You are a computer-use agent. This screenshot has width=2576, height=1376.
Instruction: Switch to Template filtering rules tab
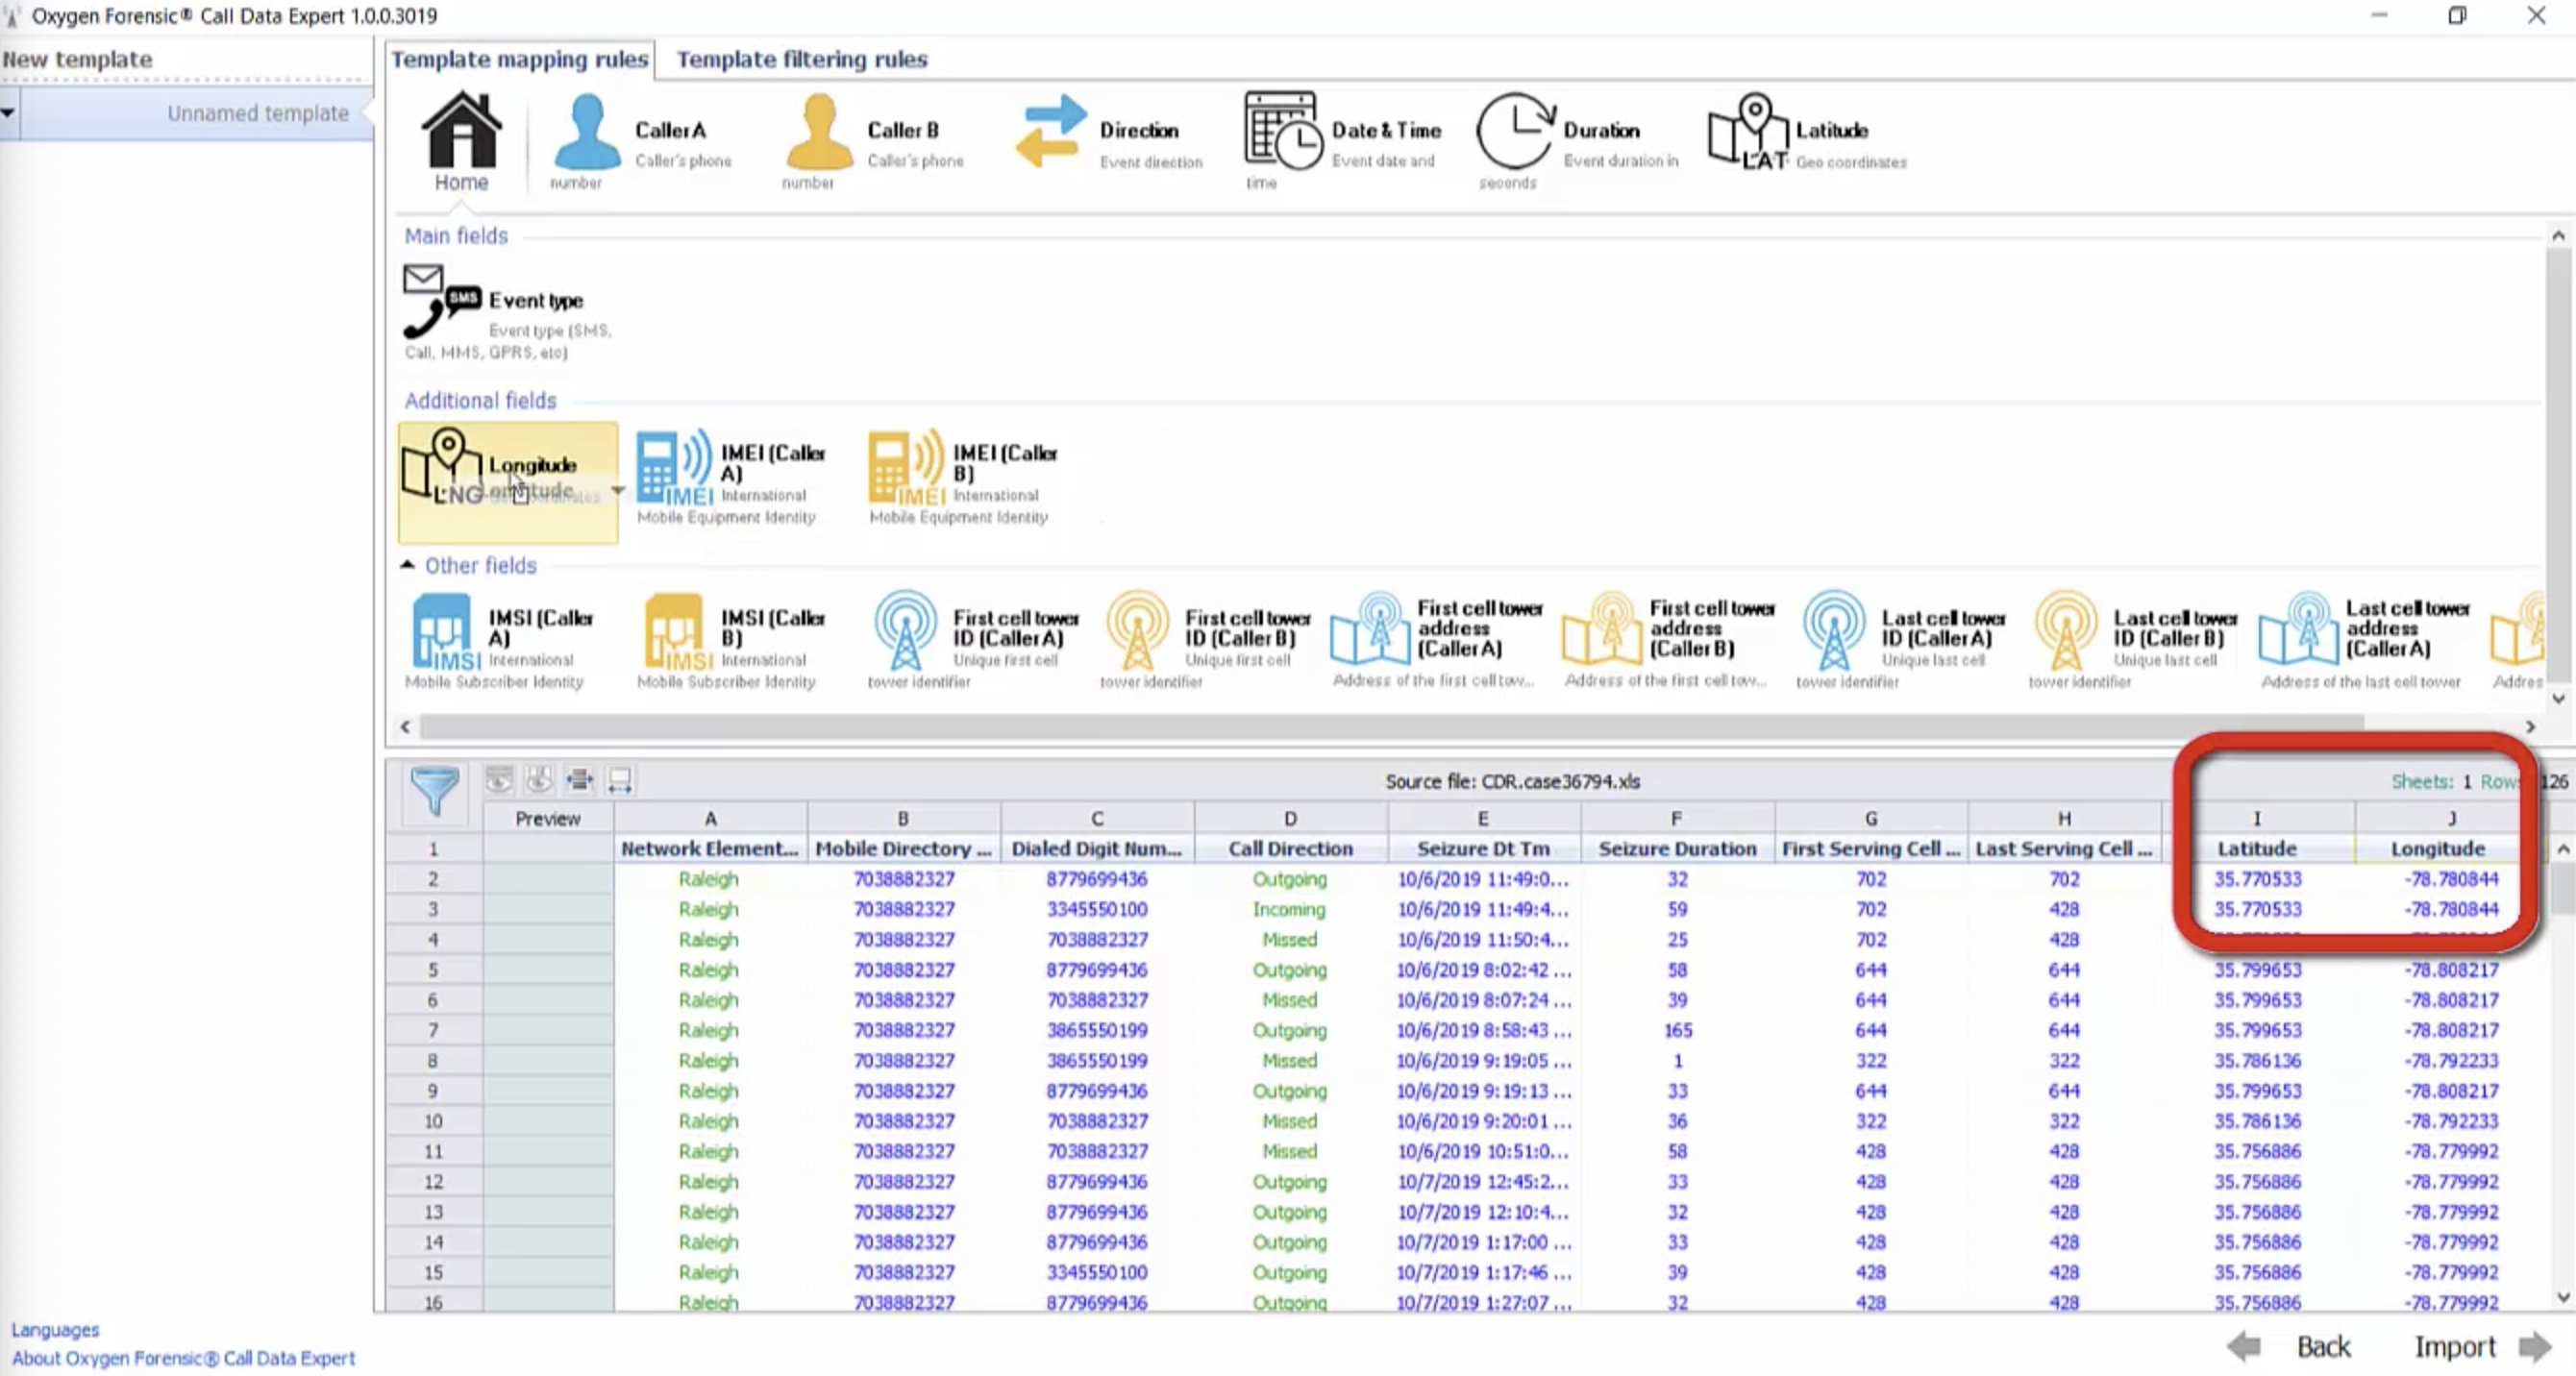pos(801,59)
